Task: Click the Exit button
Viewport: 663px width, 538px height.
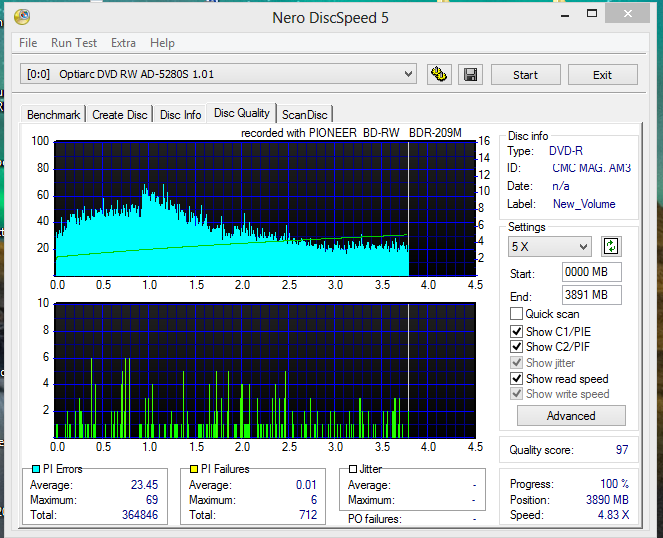Action: (x=603, y=75)
